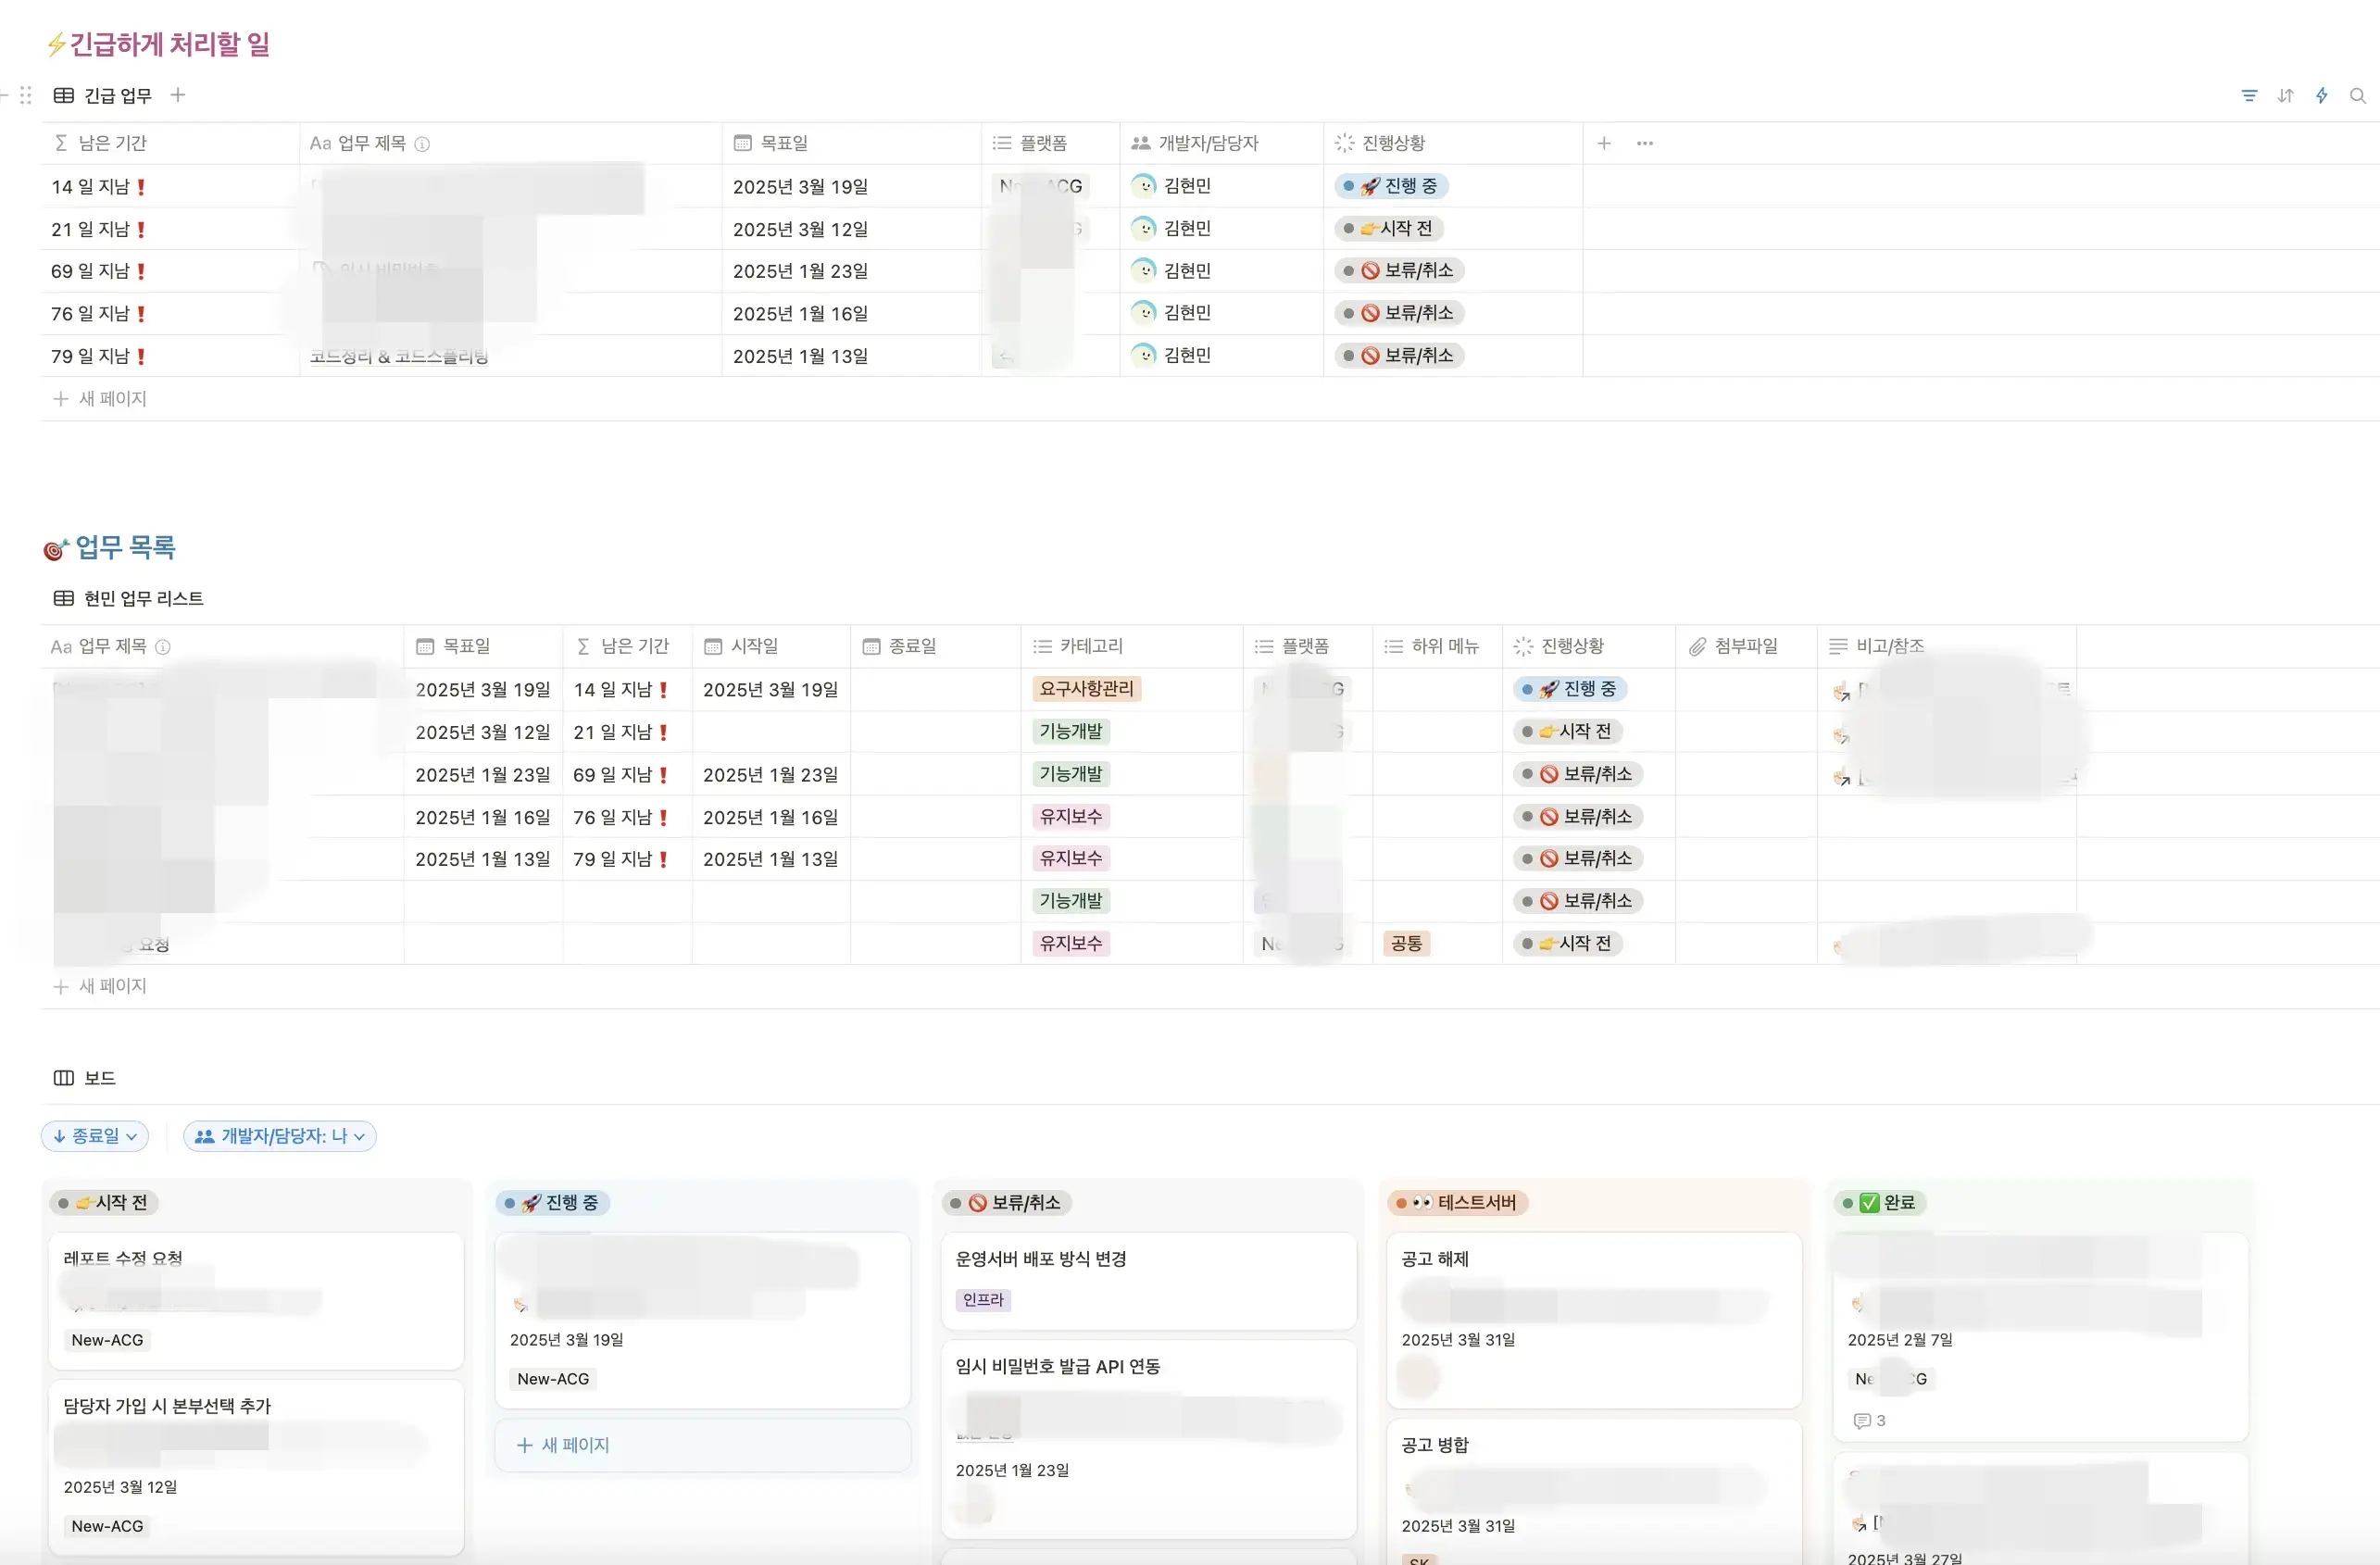The height and width of the screenshot is (1565, 2380).
Task: Add a new property with the plus icon
Action: tap(1604, 143)
